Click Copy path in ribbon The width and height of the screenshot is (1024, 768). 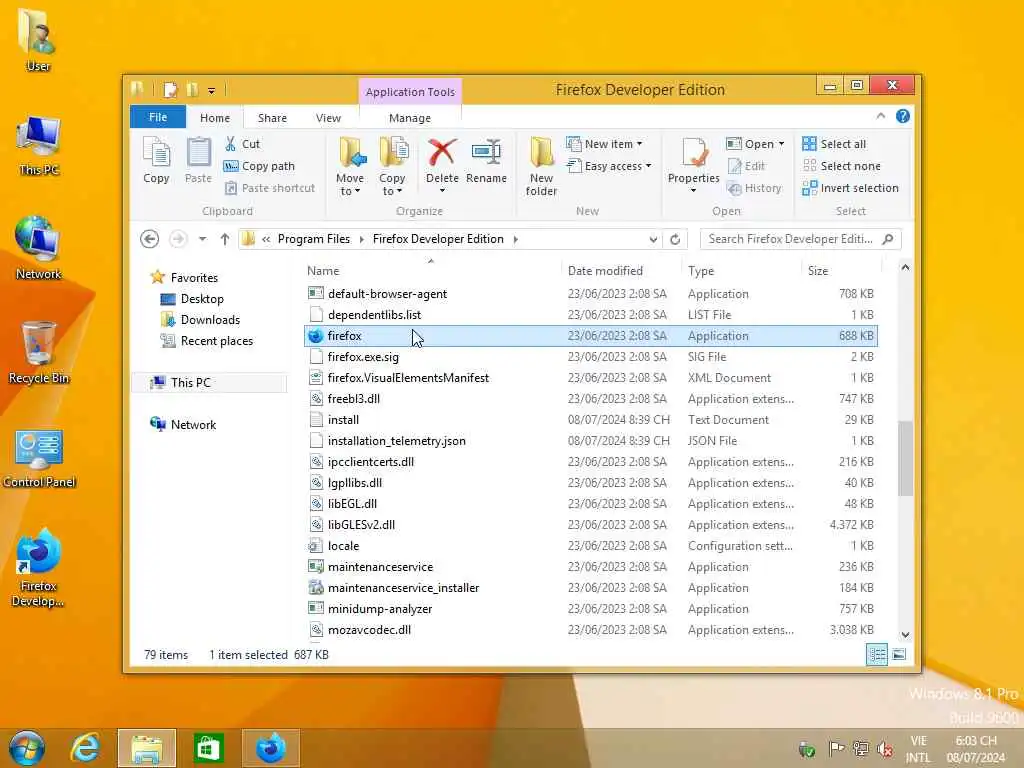point(259,166)
